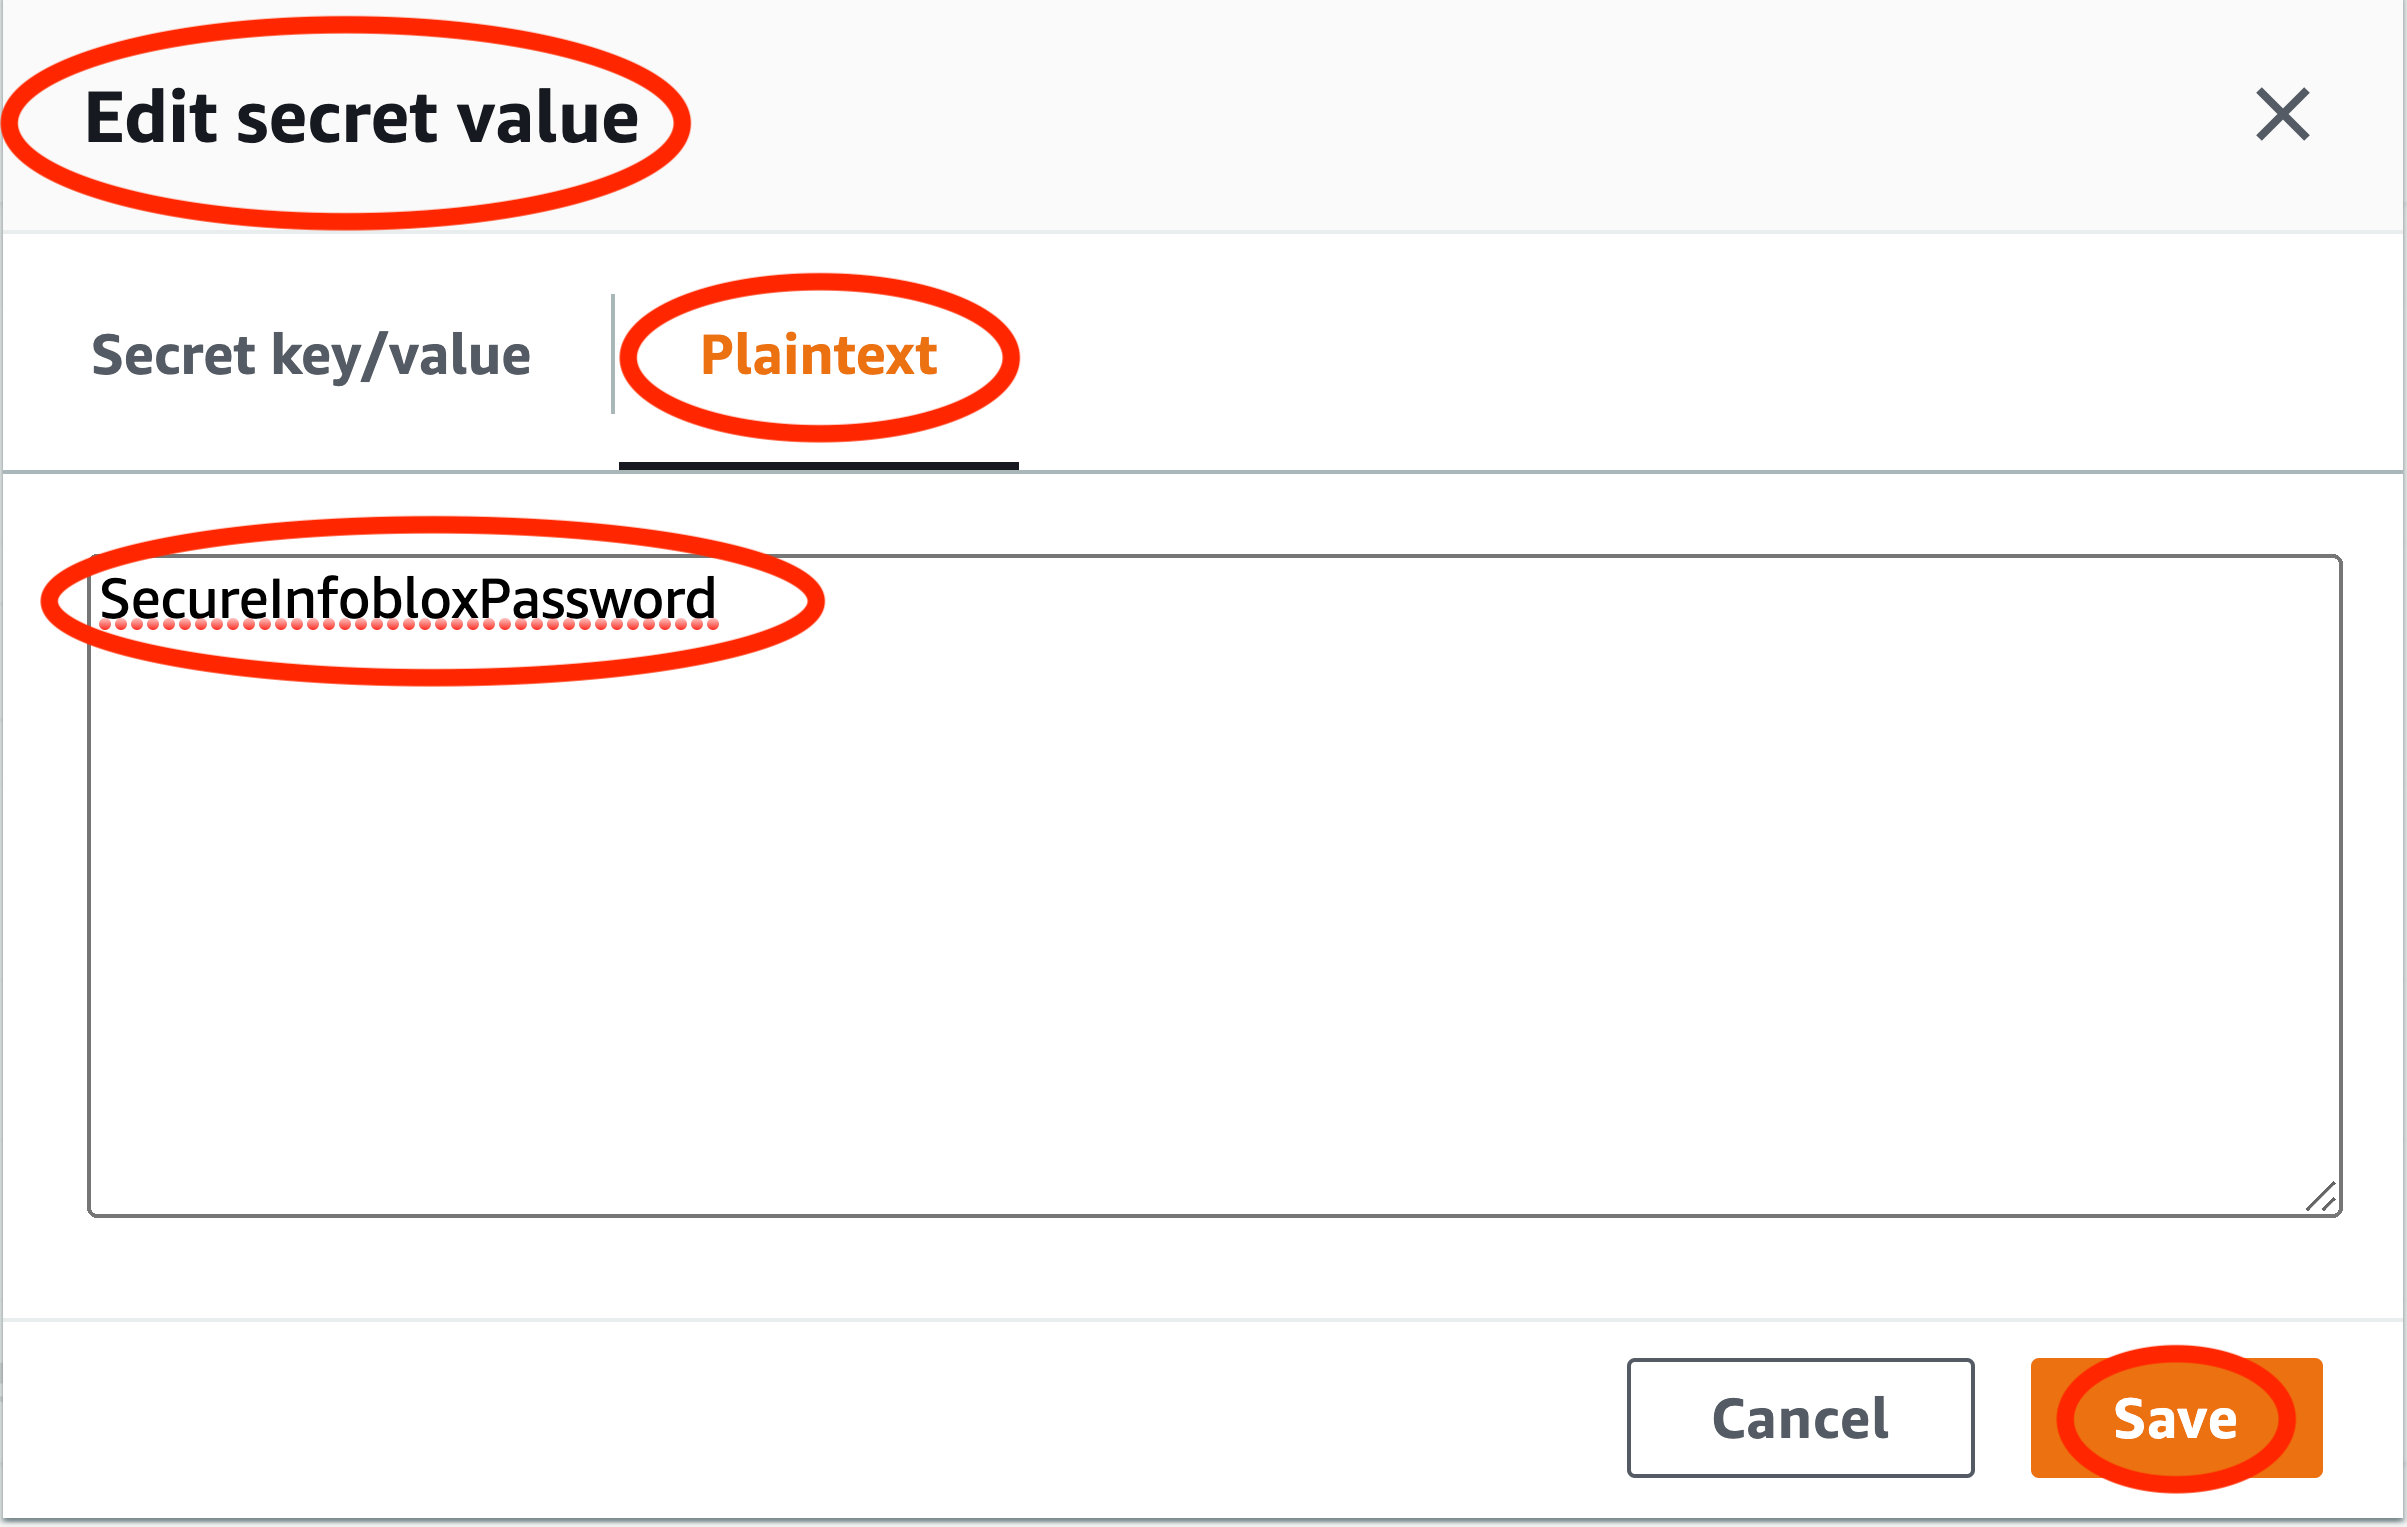Select the Plaintext tab

819,355
